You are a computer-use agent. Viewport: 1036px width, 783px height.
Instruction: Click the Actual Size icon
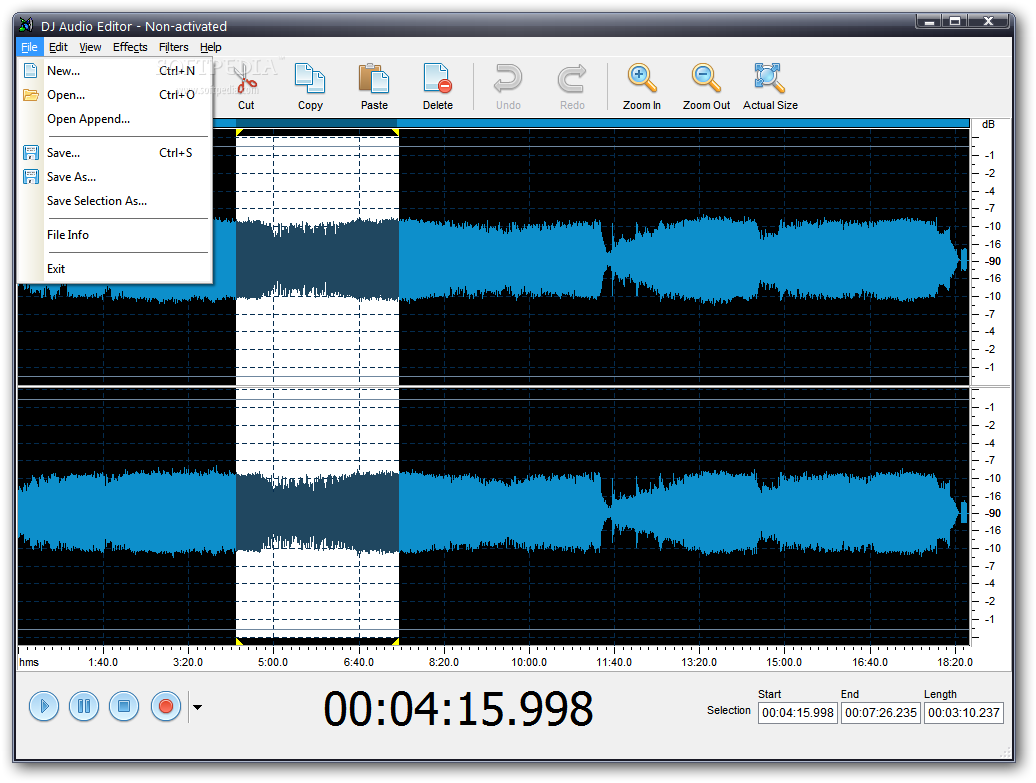[x=770, y=86]
